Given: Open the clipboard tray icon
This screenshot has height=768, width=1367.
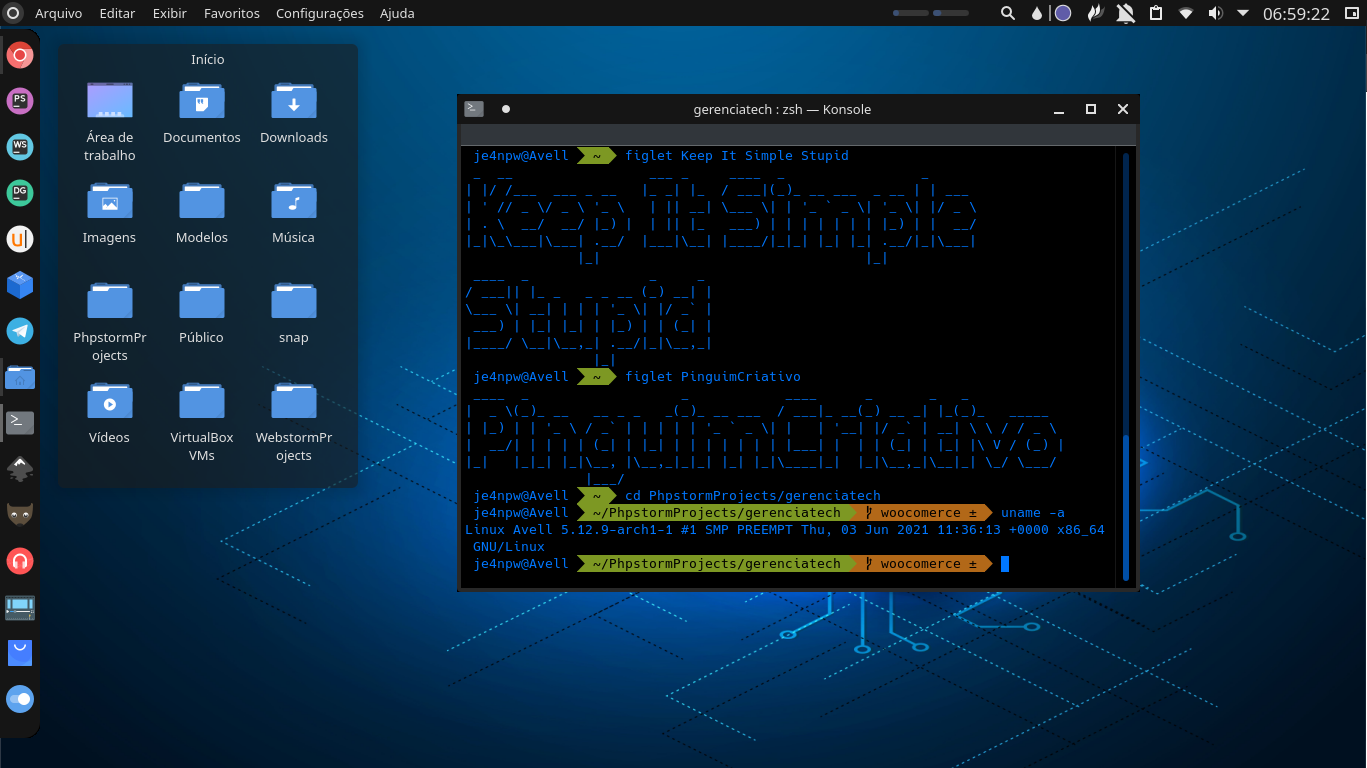Looking at the screenshot, I should coord(1155,13).
